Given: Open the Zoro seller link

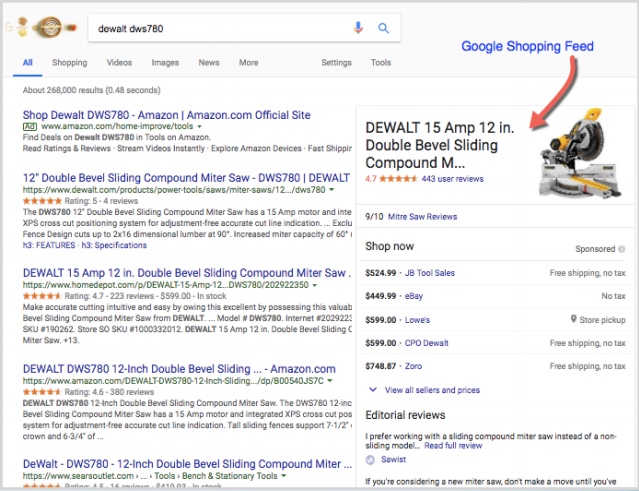Looking at the screenshot, I should (x=413, y=366).
